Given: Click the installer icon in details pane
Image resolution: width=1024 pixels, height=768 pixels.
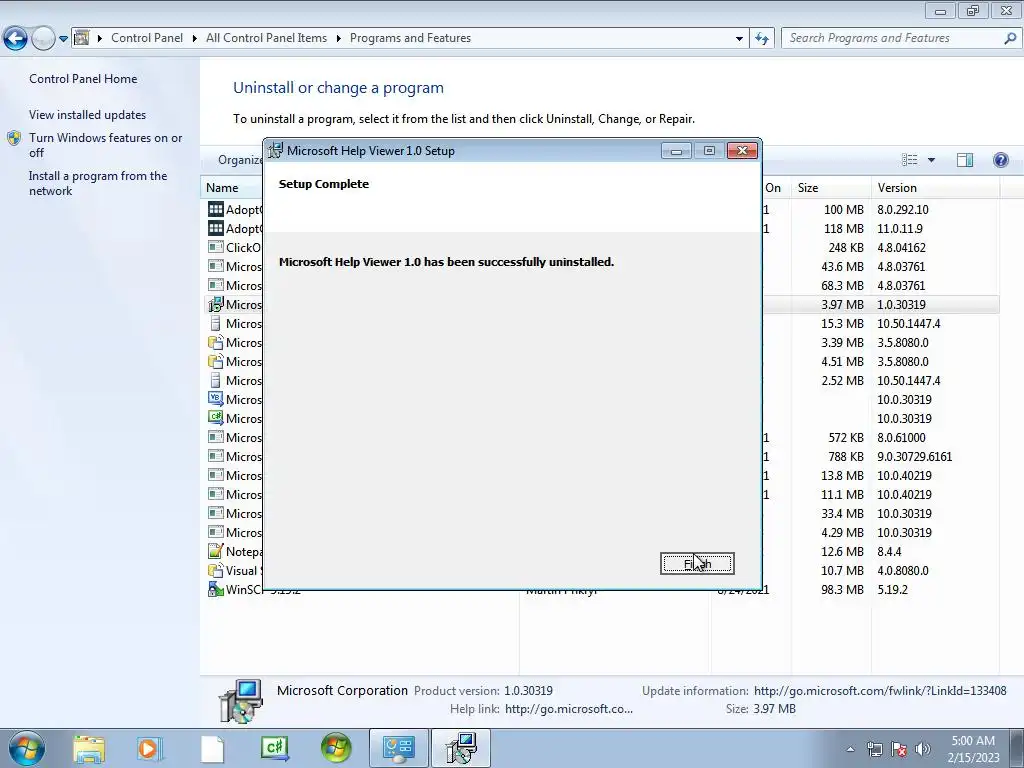Looking at the screenshot, I should tap(240, 701).
